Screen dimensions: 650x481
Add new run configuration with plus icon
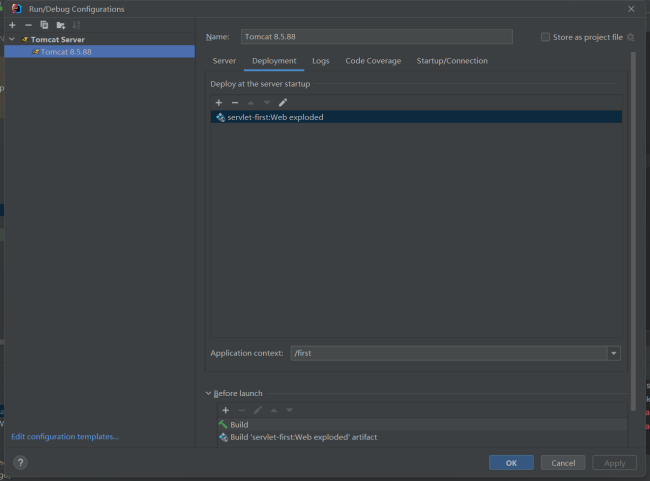click(12, 25)
